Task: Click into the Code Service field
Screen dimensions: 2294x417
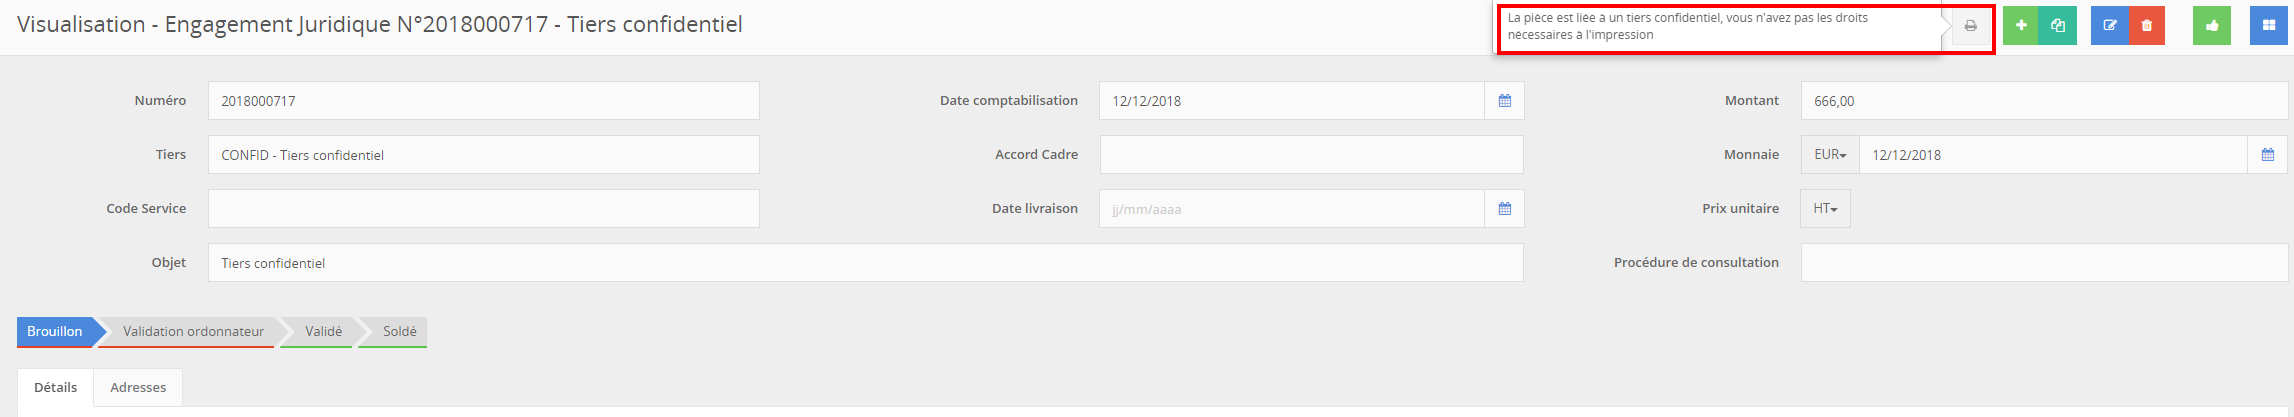Action: pos(483,209)
